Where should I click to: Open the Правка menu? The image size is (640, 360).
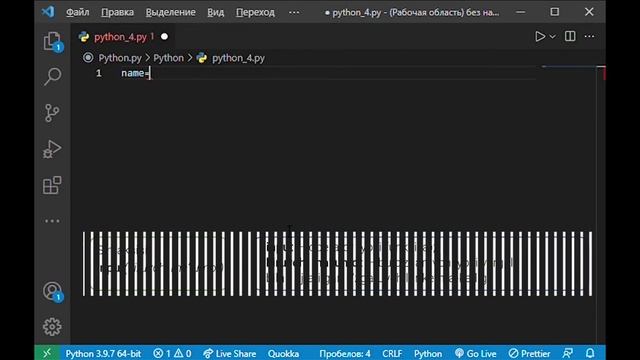click(118, 12)
